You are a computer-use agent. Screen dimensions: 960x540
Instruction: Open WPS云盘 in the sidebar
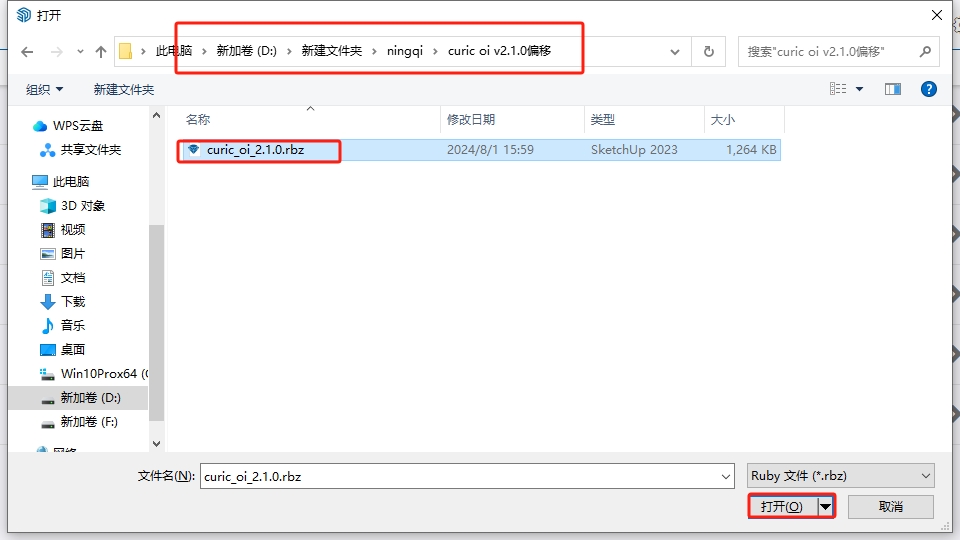click(x=78, y=126)
